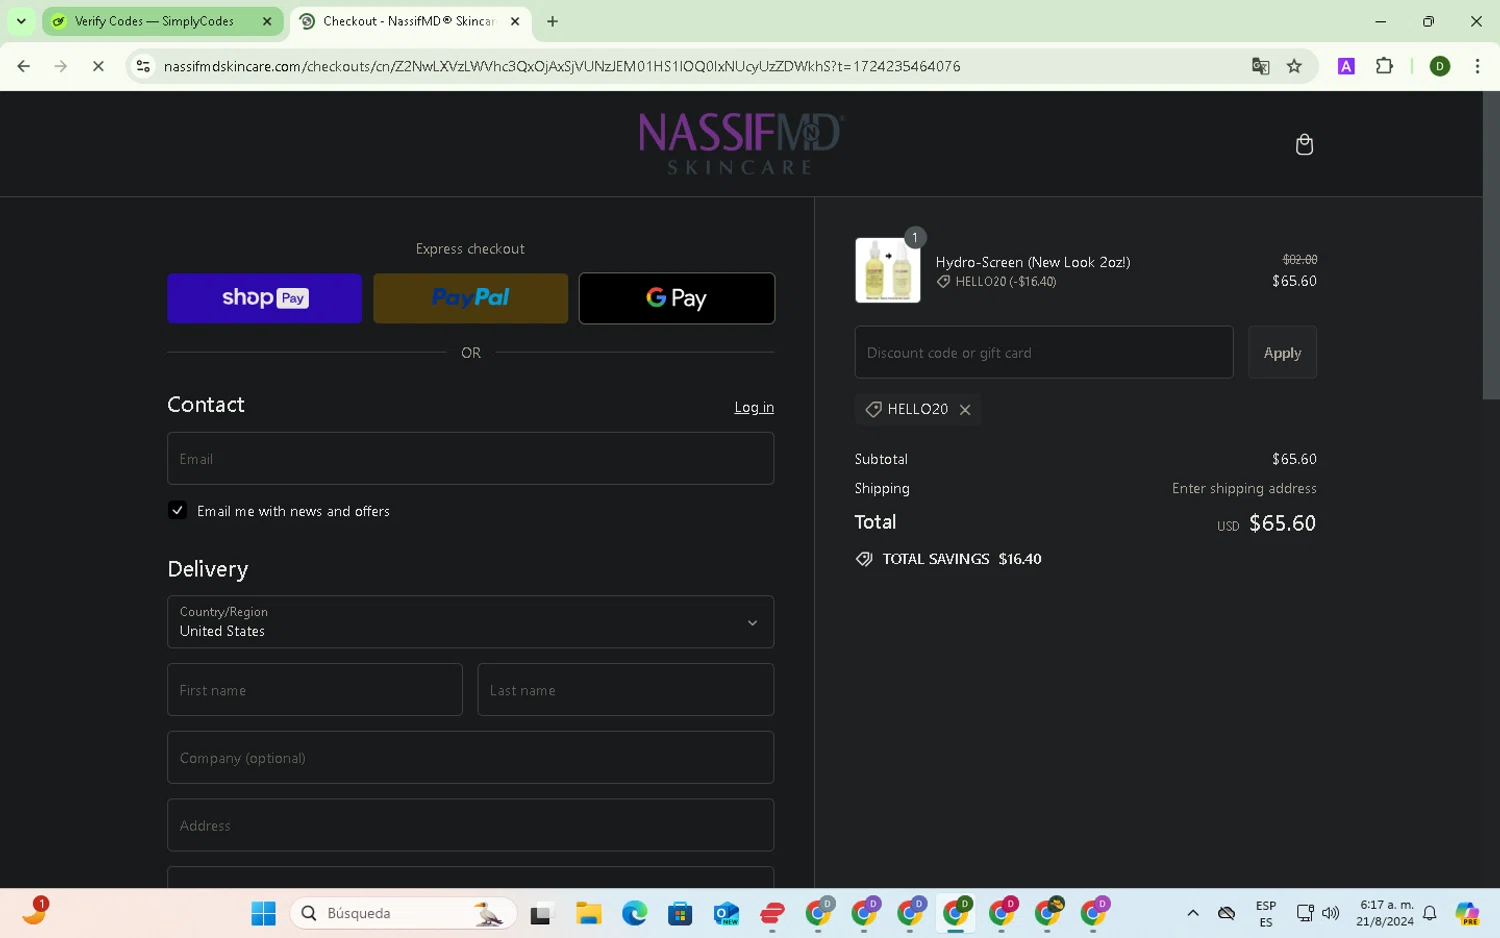Focus the First name field
Screen dimensions: 1500x938
pyautogui.click(x=315, y=690)
